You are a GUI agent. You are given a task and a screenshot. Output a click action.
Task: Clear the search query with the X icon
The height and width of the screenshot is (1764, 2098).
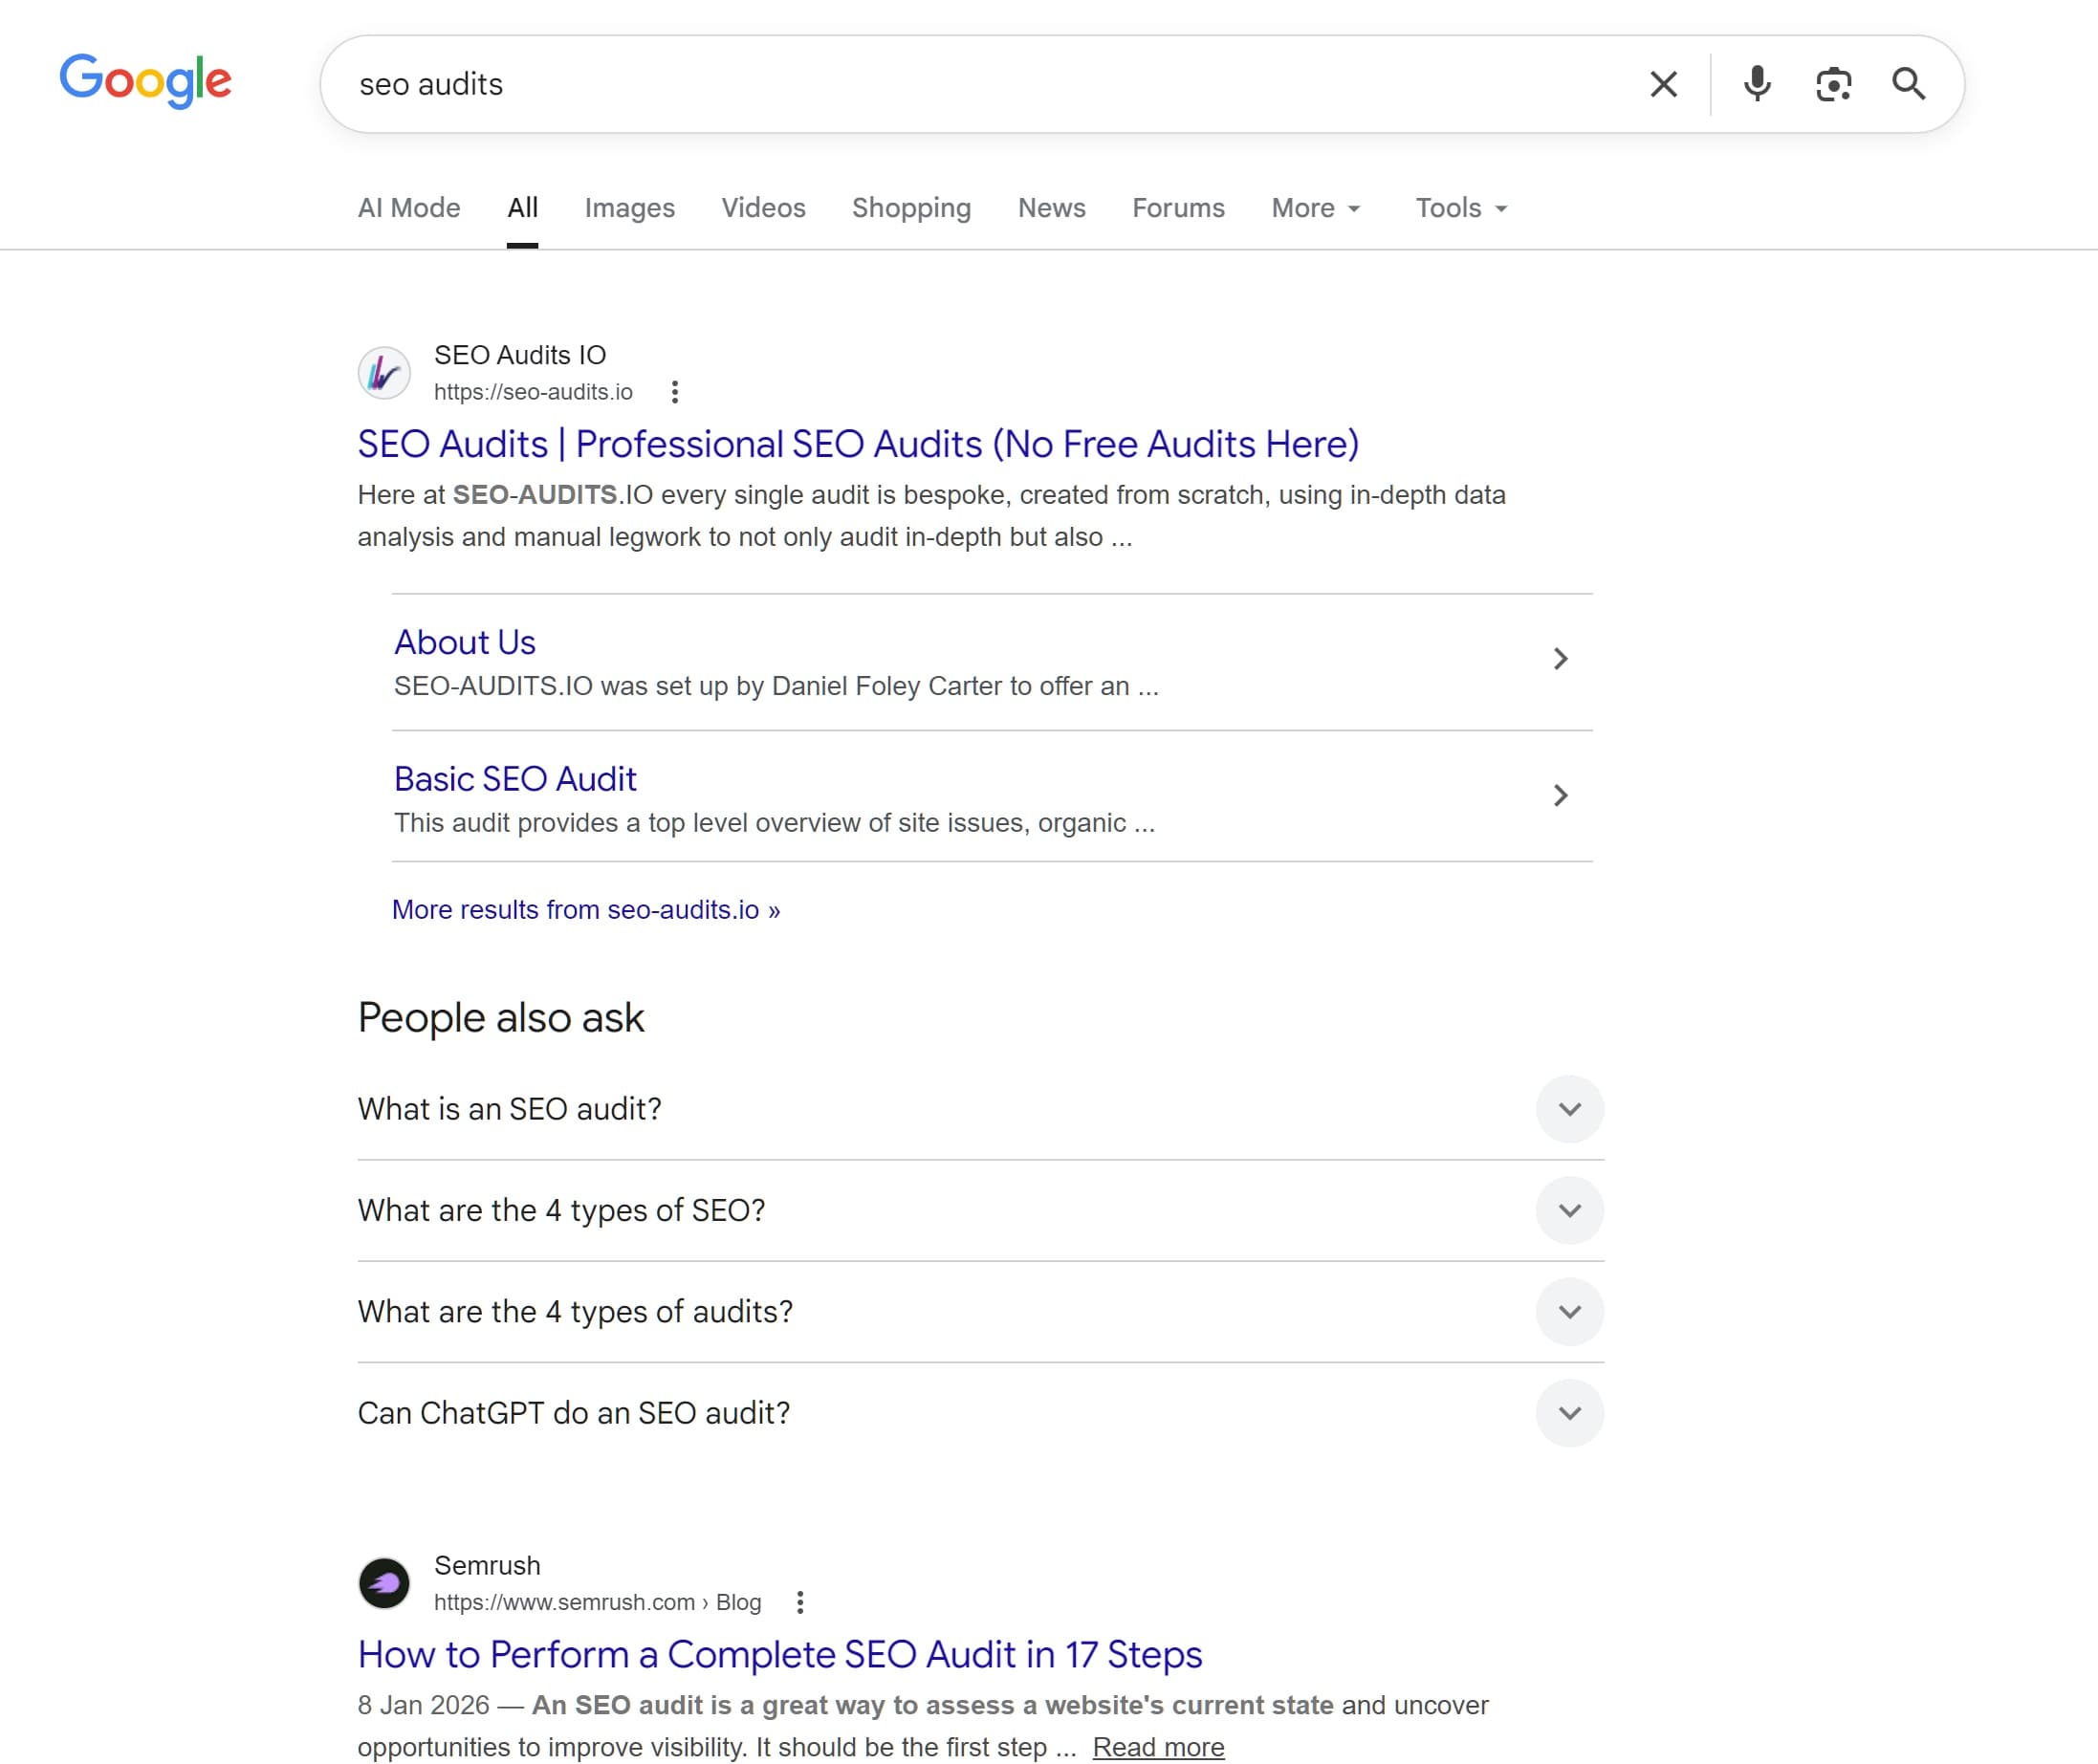[x=1663, y=84]
